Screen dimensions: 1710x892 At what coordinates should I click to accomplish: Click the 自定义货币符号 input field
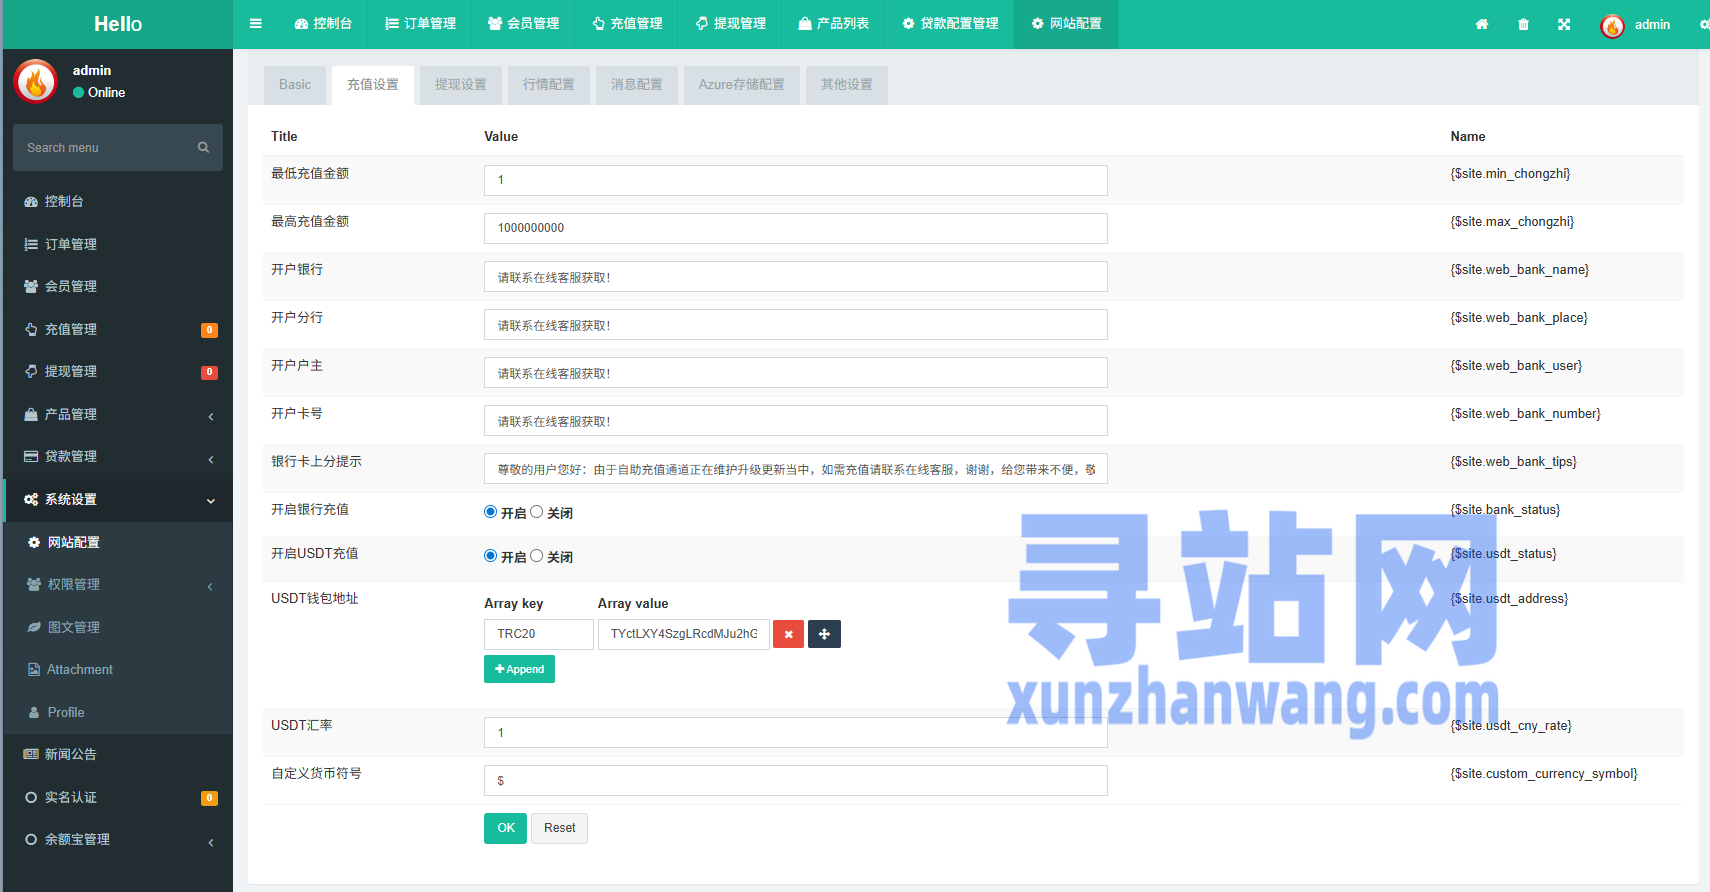tap(796, 780)
